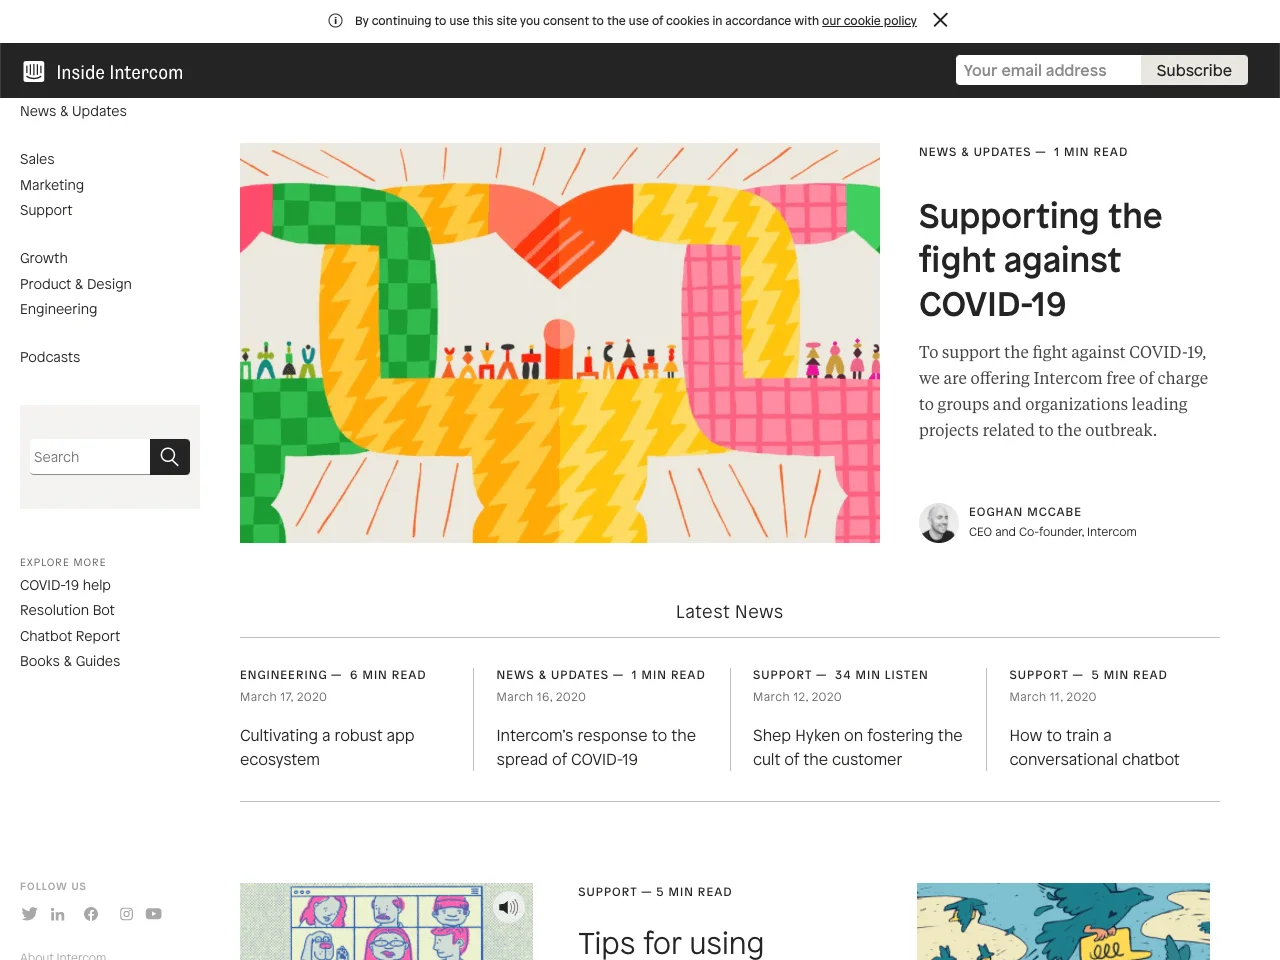Open the YouTube social icon
Image resolution: width=1280 pixels, height=960 pixels.
click(x=154, y=914)
